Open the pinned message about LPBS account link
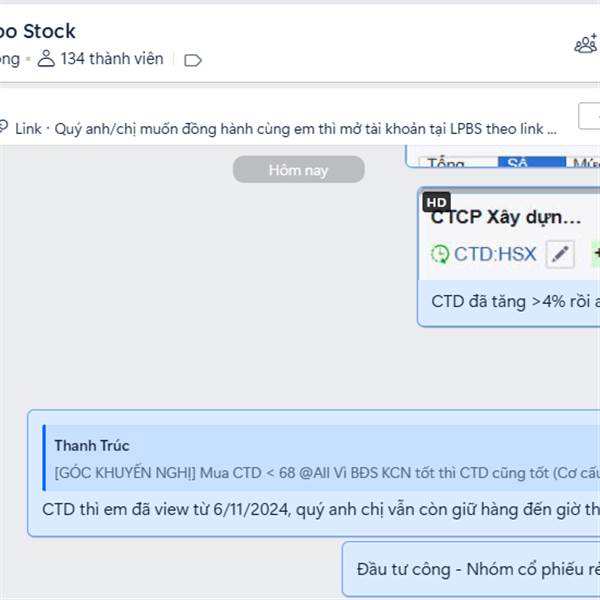The width and height of the screenshot is (600, 600). [x=286, y=129]
